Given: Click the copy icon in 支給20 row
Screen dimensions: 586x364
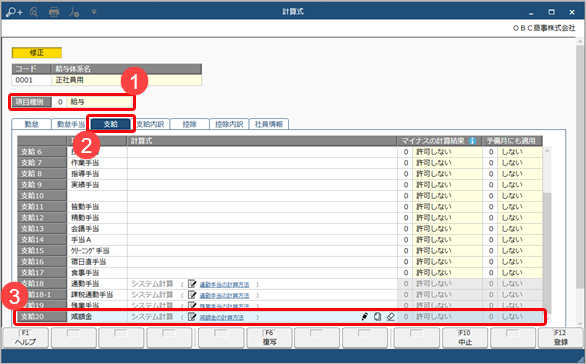Looking at the screenshot, I should 377,317.
